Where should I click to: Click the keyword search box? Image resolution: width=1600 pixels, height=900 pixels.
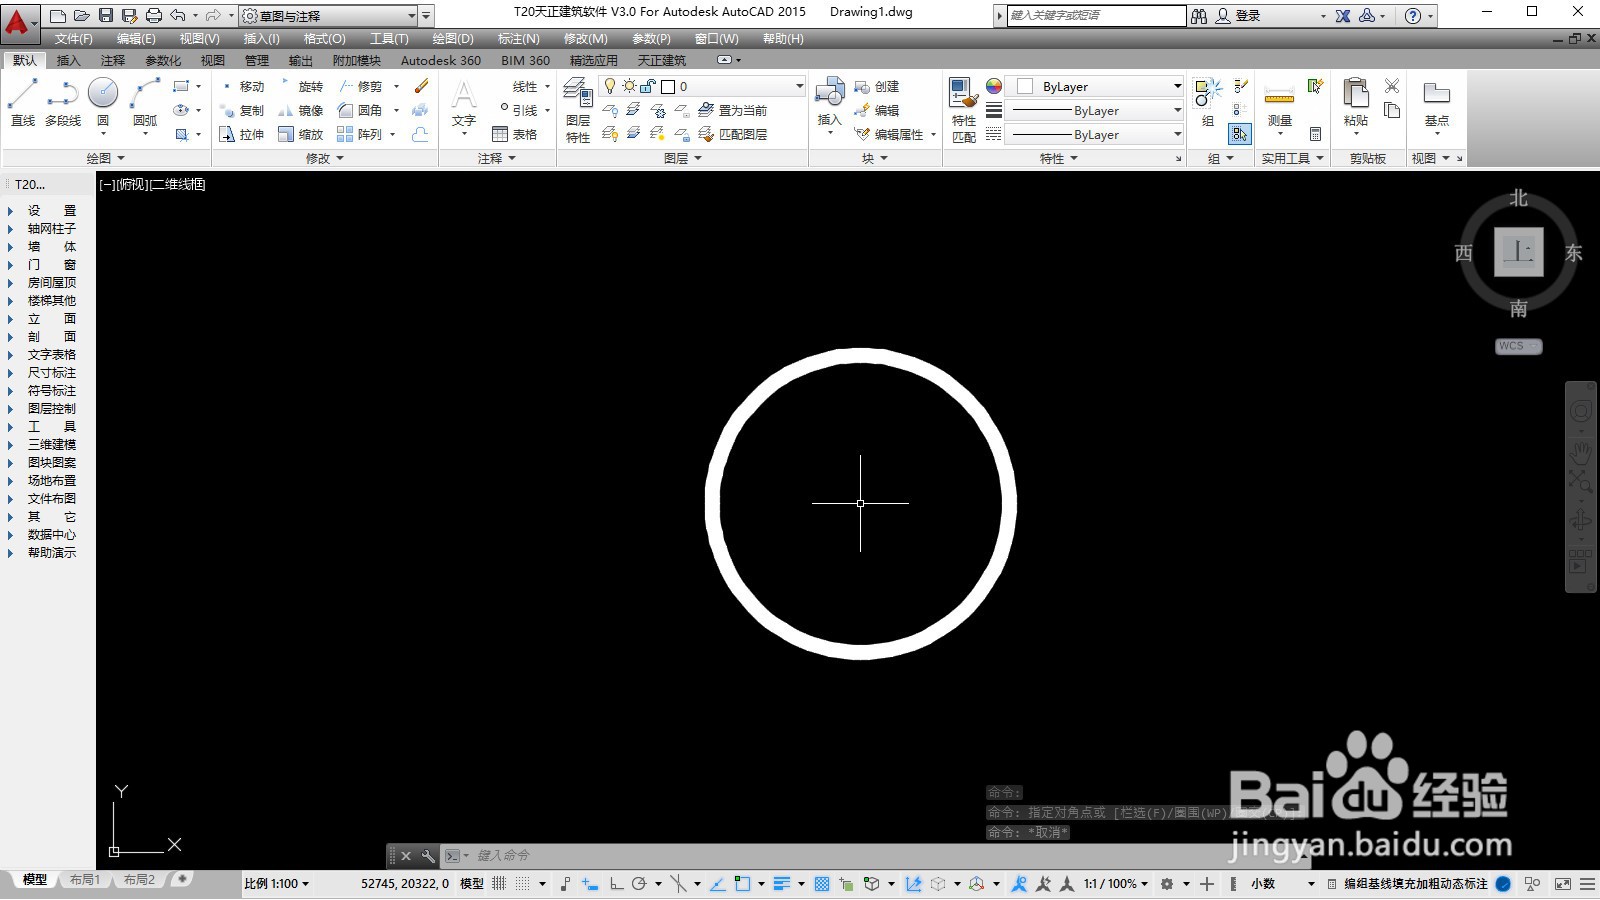[1096, 16]
